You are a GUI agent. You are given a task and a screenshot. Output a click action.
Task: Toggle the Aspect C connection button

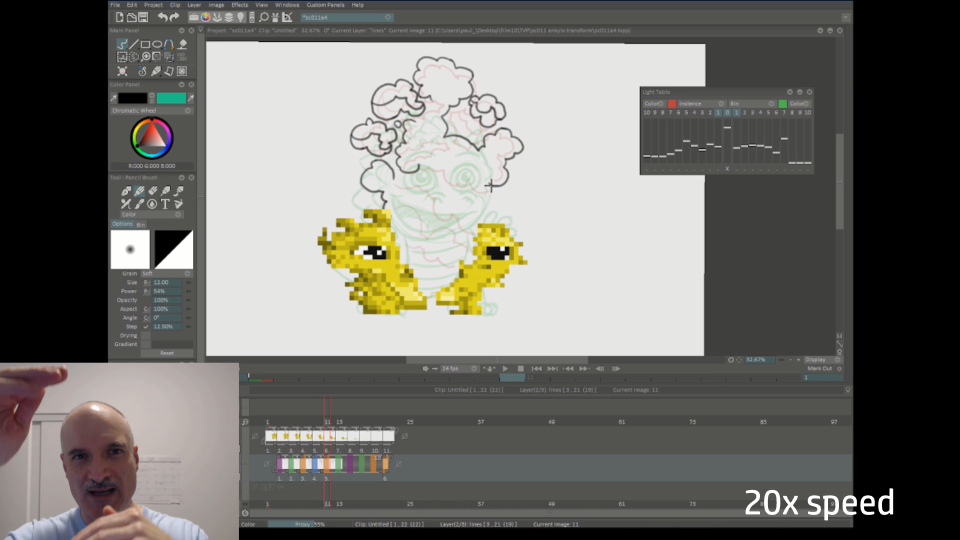tap(146, 309)
